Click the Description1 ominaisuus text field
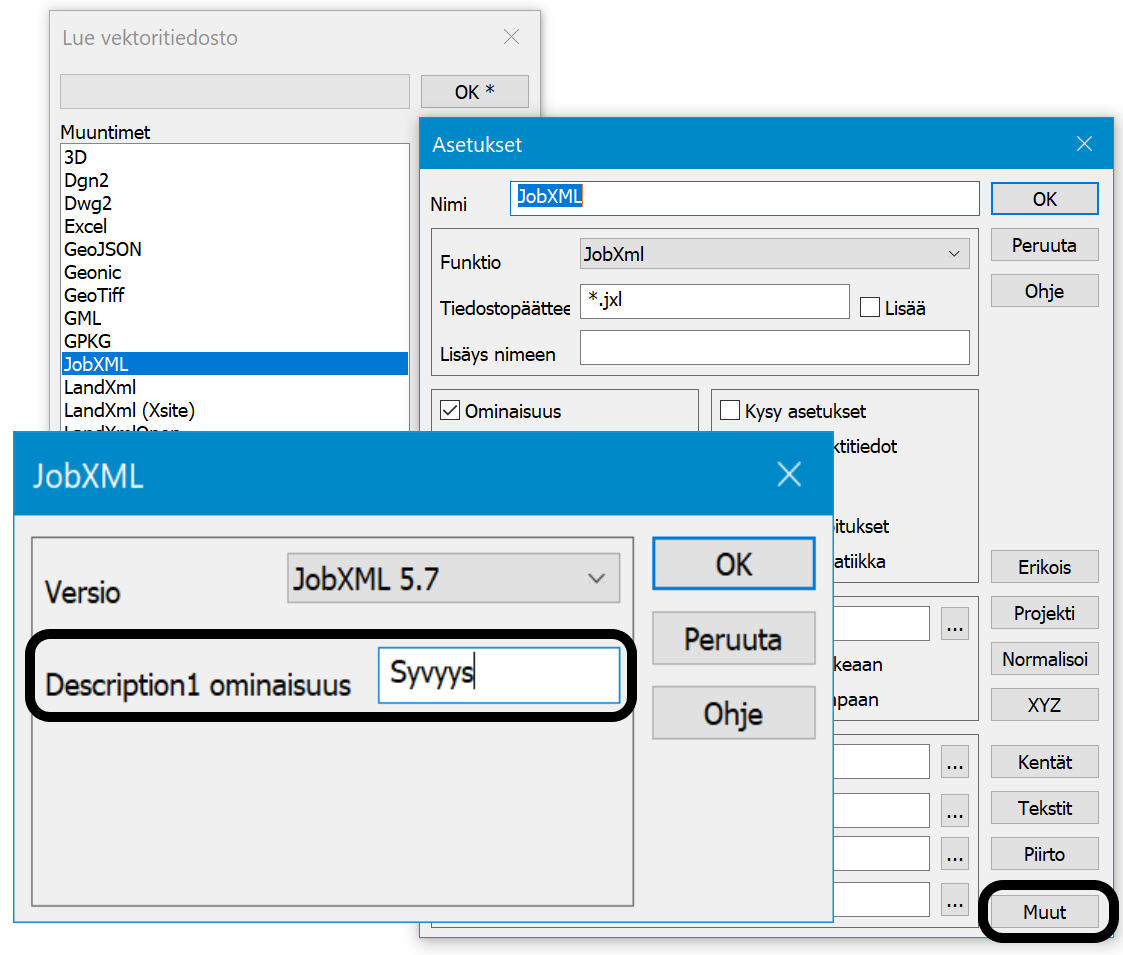This screenshot has height=955, width=1123. coord(498,674)
